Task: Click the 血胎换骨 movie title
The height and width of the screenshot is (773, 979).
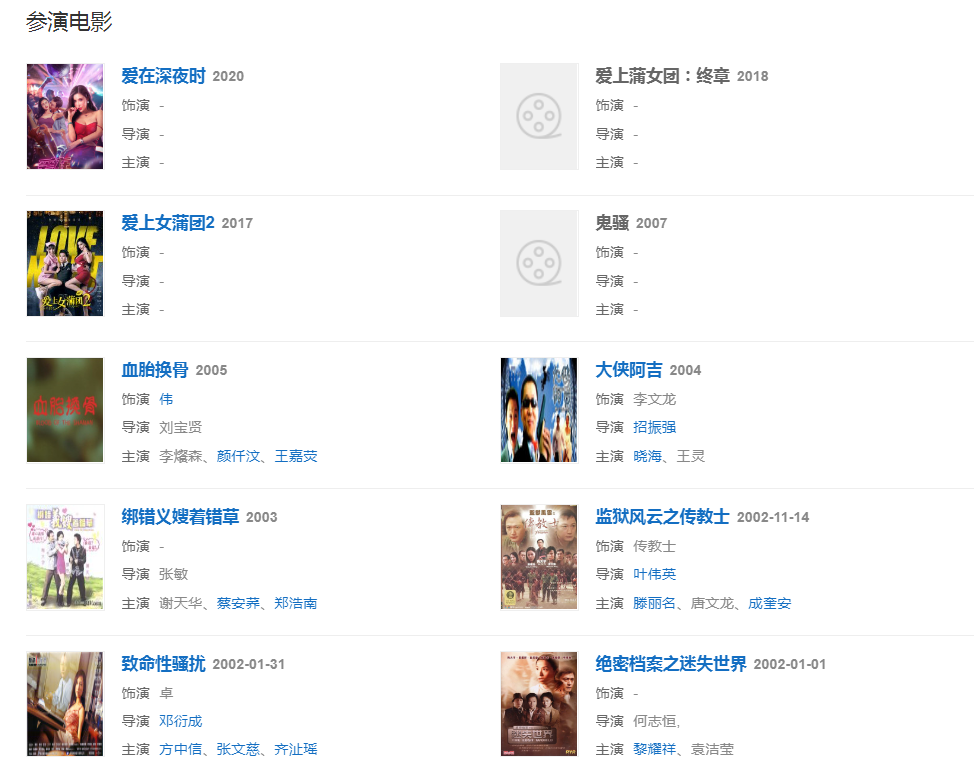Action: point(155,370)
